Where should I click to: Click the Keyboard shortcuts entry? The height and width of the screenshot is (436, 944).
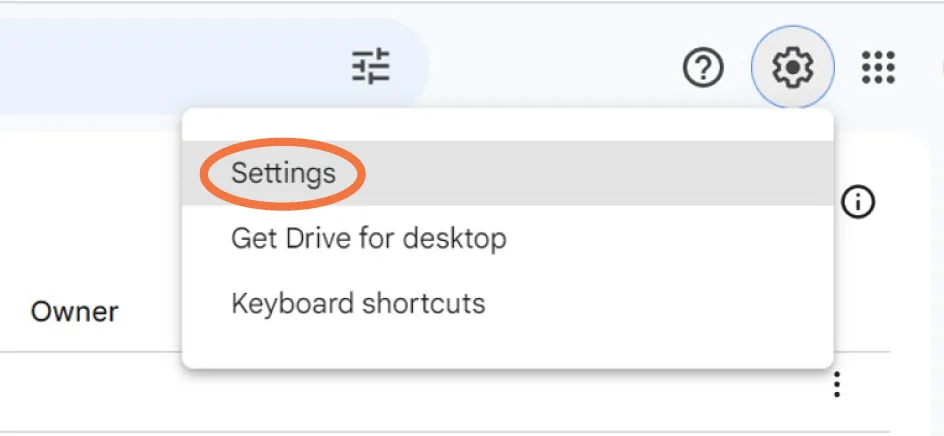[358, 303]
